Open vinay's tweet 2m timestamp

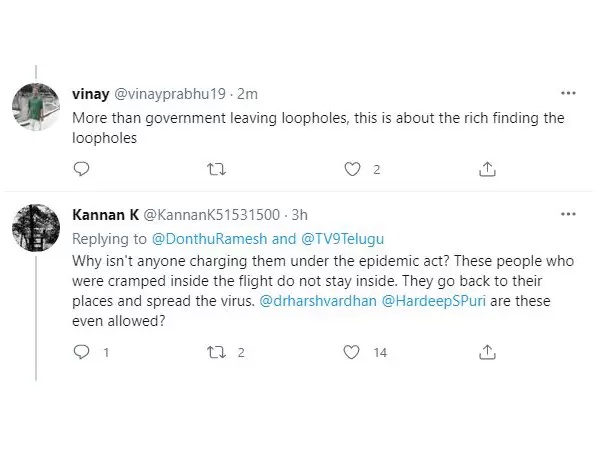pyautogui.click(x=247, y=93)
